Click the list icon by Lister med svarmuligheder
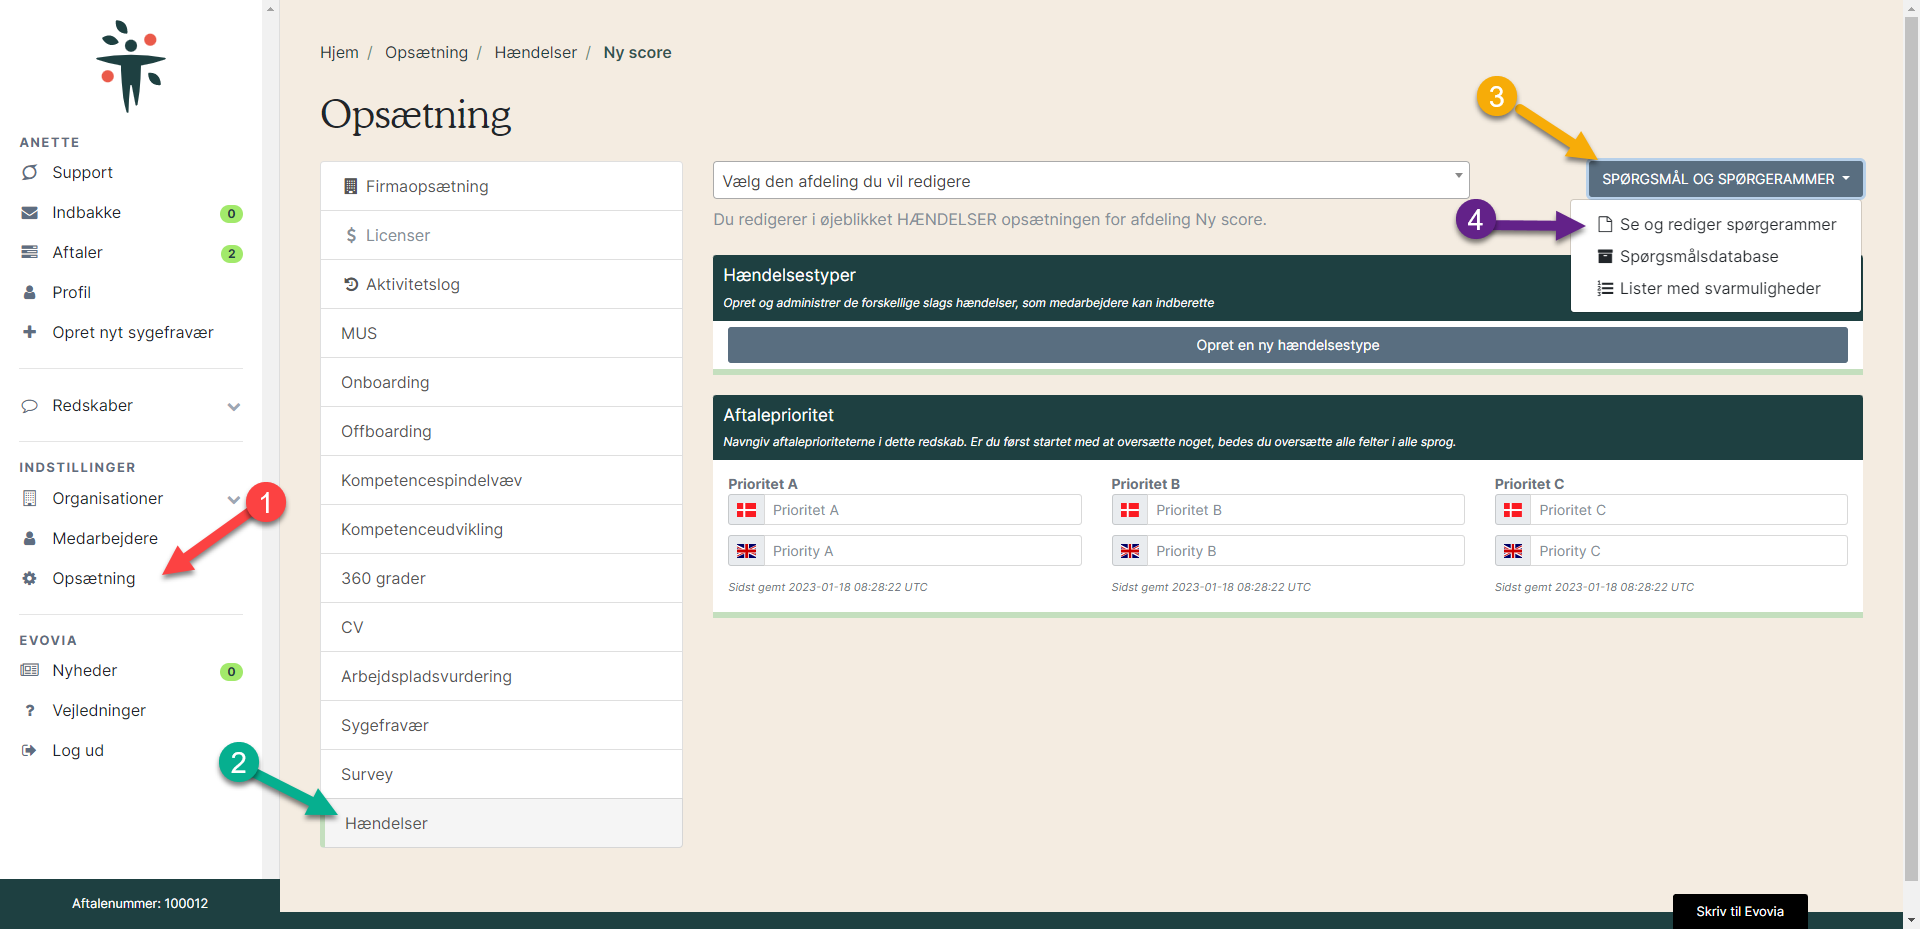1920x929 pixels. click(1605, 288)
